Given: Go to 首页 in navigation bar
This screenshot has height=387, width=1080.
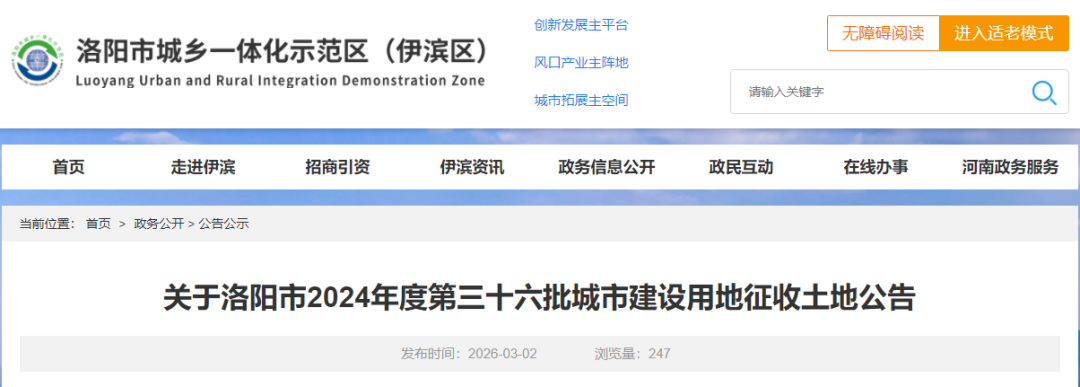Looking at the screenshot, I should [x=69, y=167].
